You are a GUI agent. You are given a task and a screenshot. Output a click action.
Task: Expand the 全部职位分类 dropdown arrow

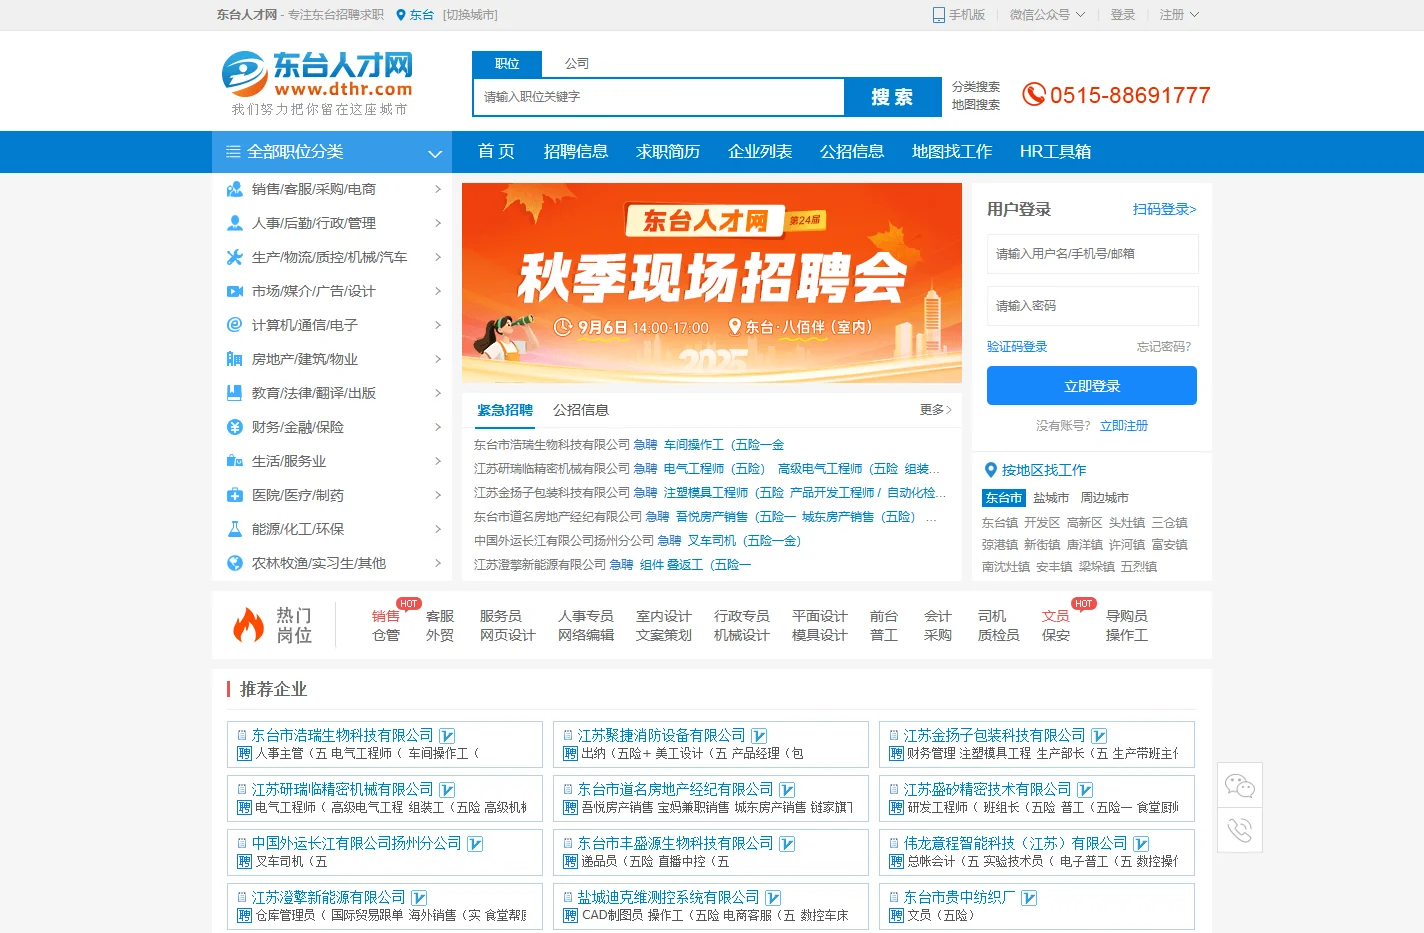435,153
